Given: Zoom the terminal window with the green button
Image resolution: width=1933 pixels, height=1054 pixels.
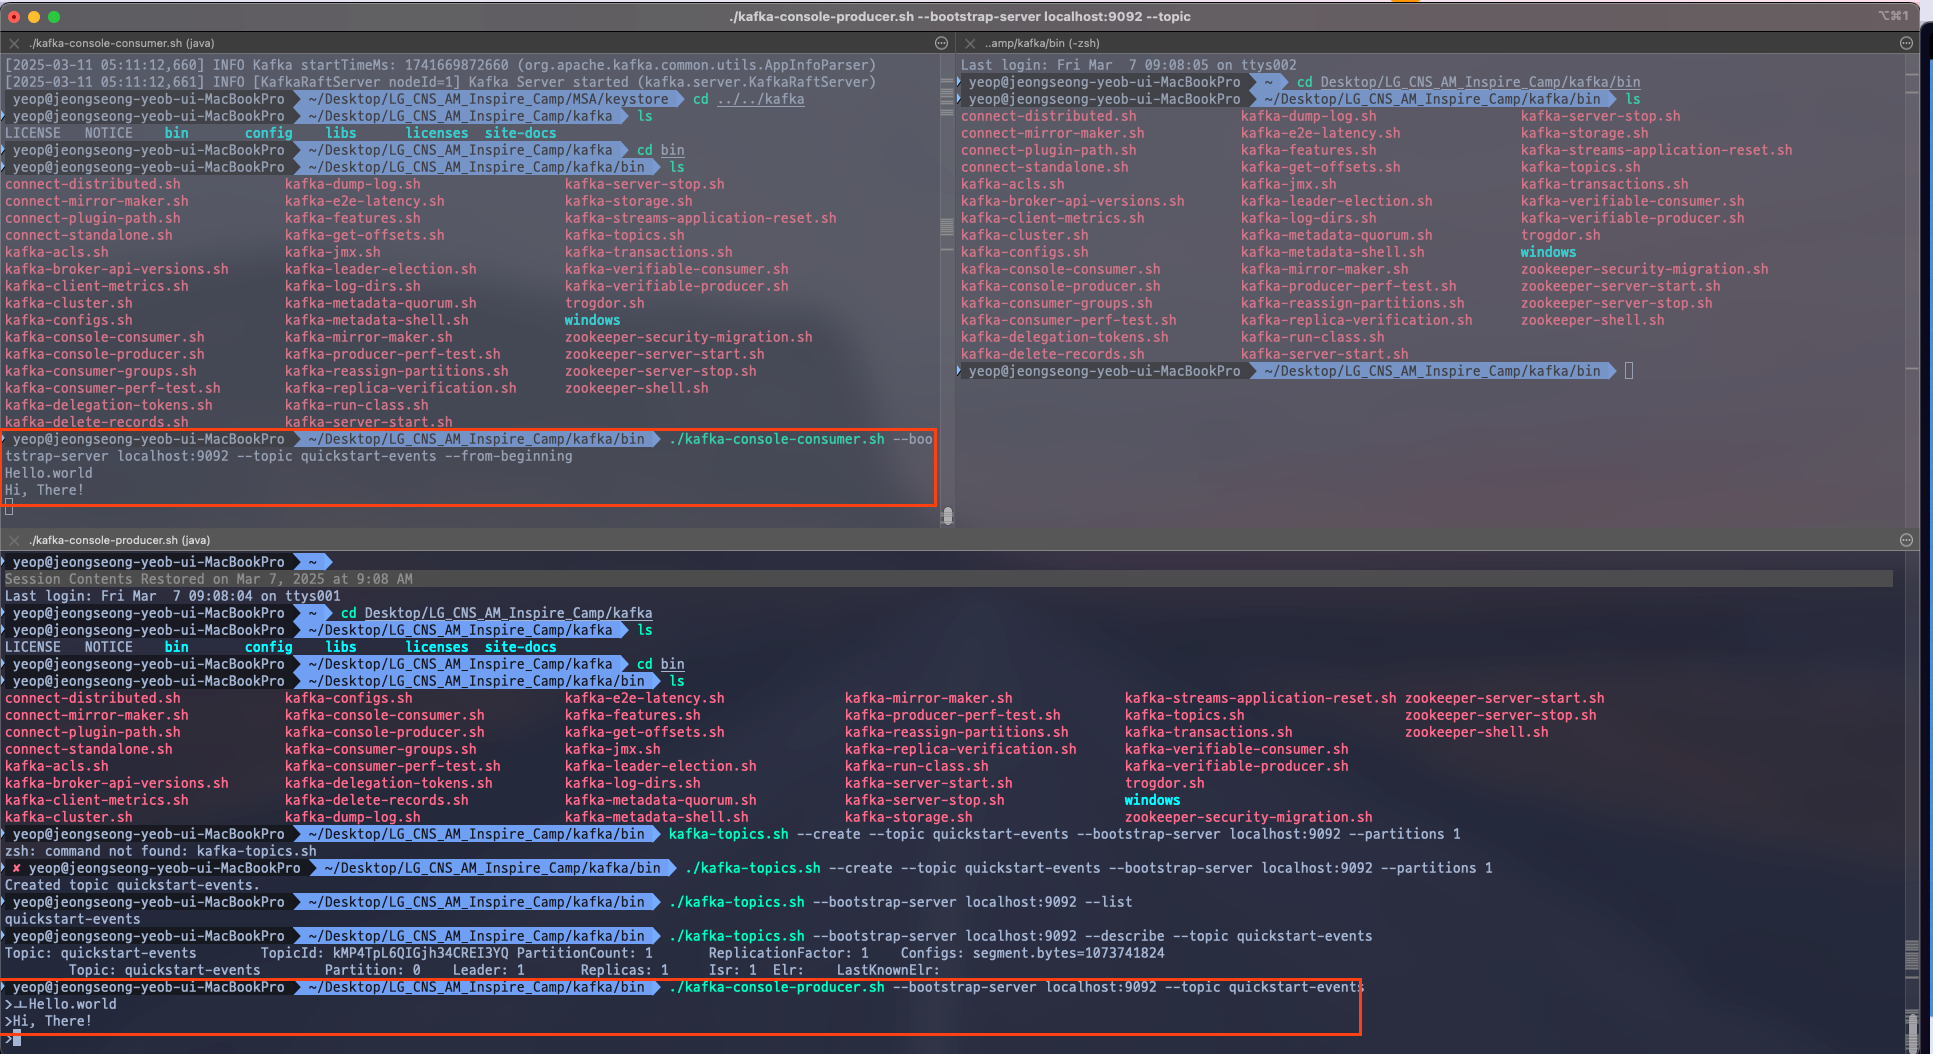Looking at the screenshot, I should 54,17.
